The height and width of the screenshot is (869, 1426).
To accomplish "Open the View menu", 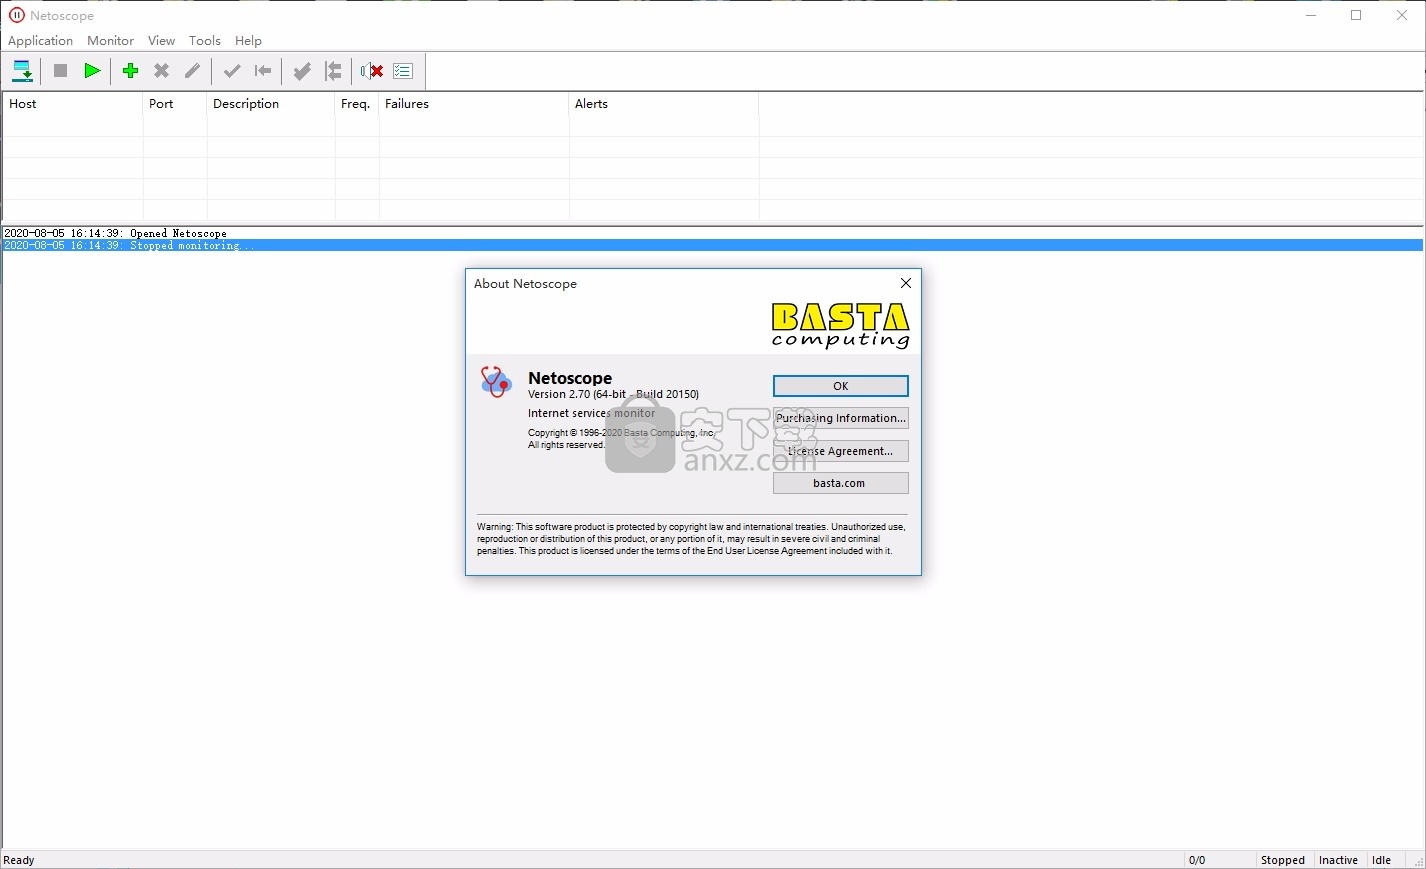I will tap(161, 41).
